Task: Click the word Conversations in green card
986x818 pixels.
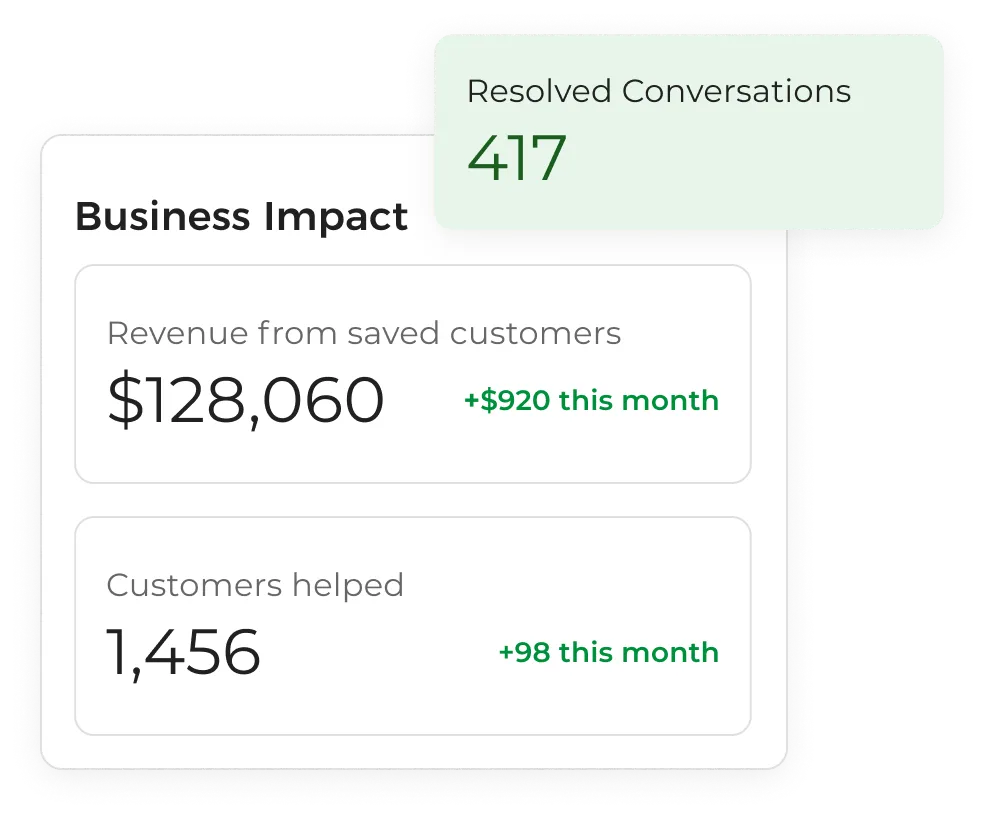Action: [736, 91]
